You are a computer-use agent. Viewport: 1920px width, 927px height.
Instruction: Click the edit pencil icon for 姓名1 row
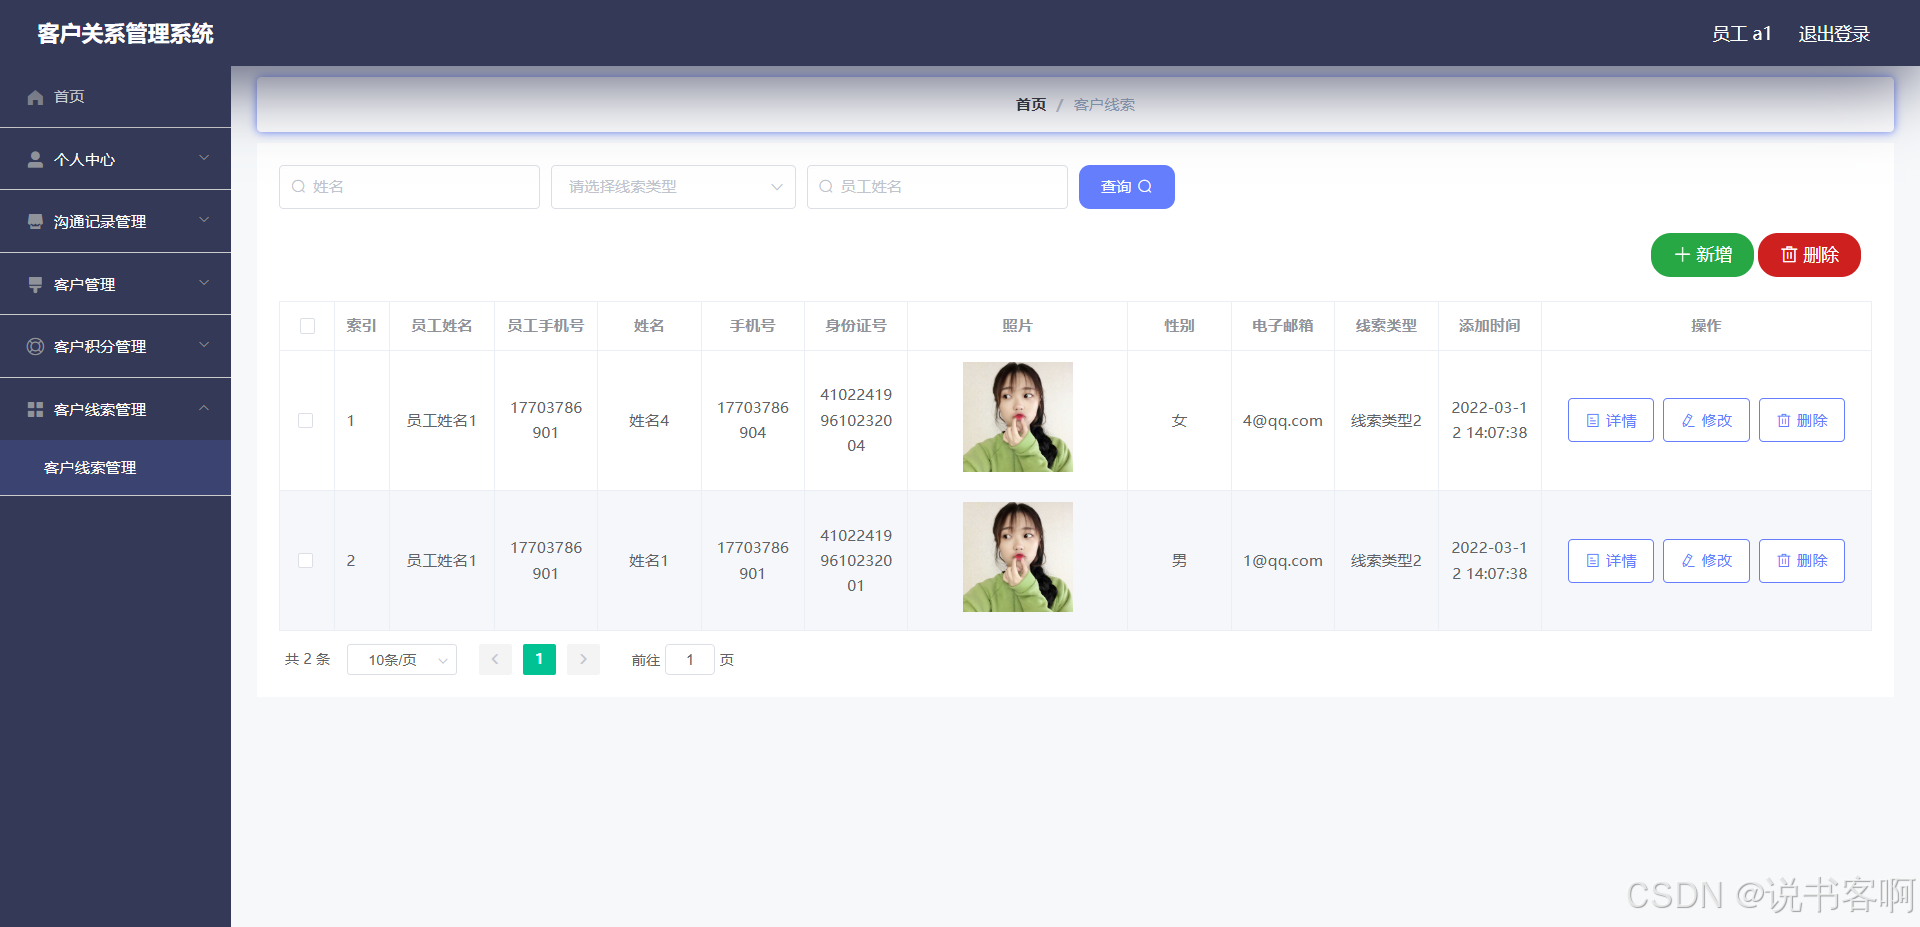pyautogui.click(x=1688, y=561)
